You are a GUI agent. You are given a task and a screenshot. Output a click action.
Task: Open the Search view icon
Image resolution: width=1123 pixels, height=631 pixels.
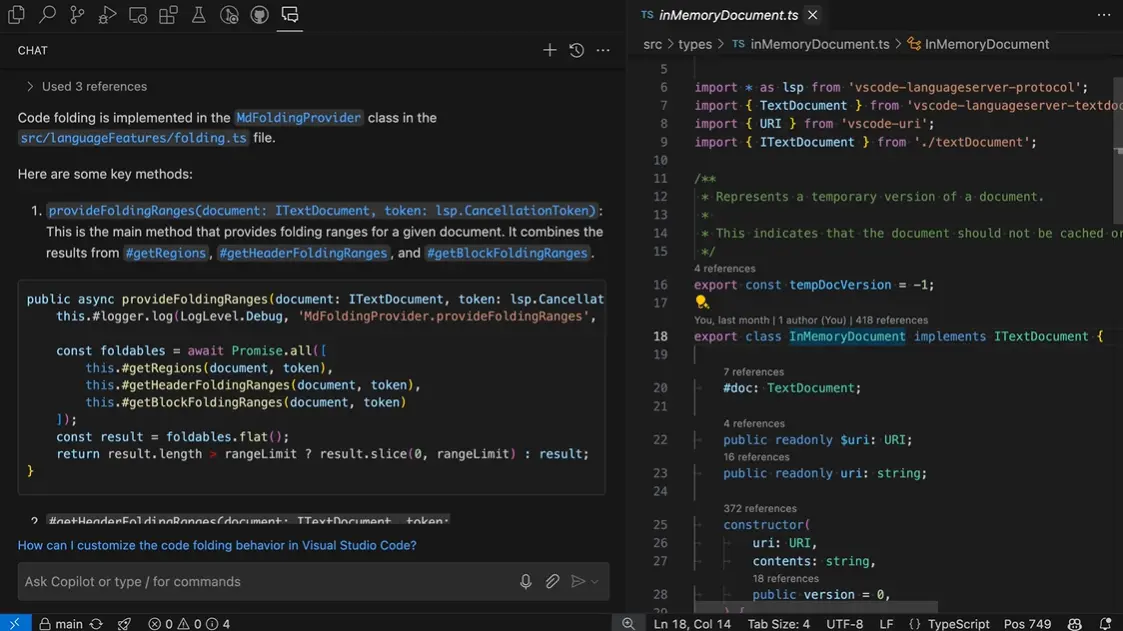click(47, 14)
